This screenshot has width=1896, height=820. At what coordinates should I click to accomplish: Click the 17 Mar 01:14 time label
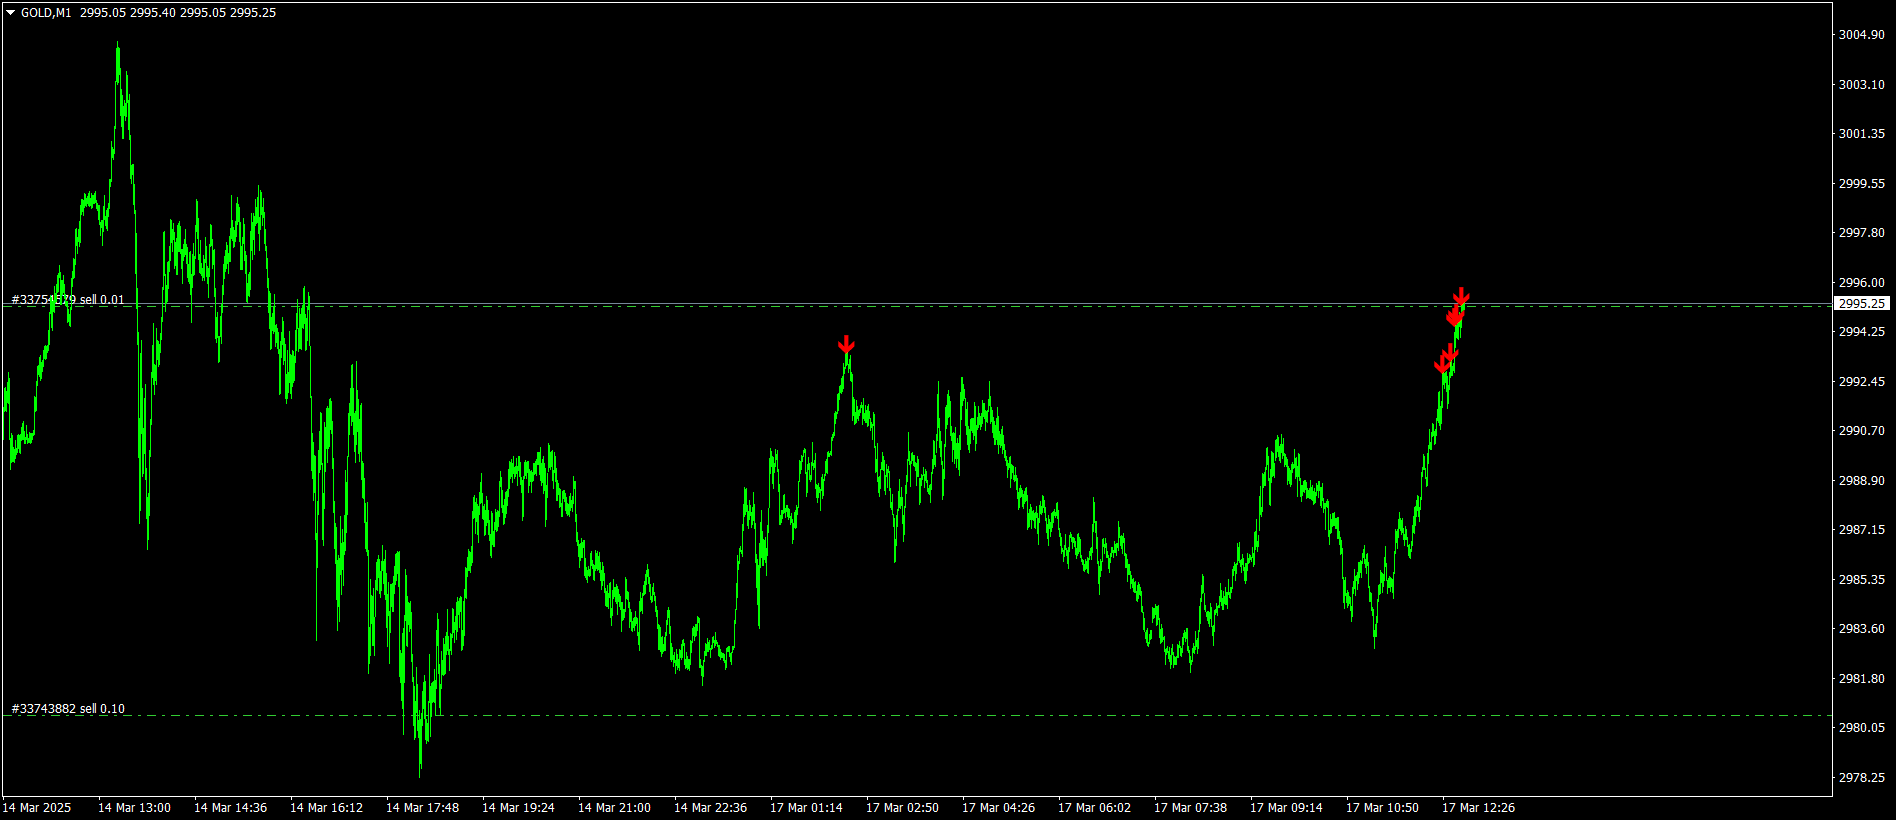click(806, 808)
